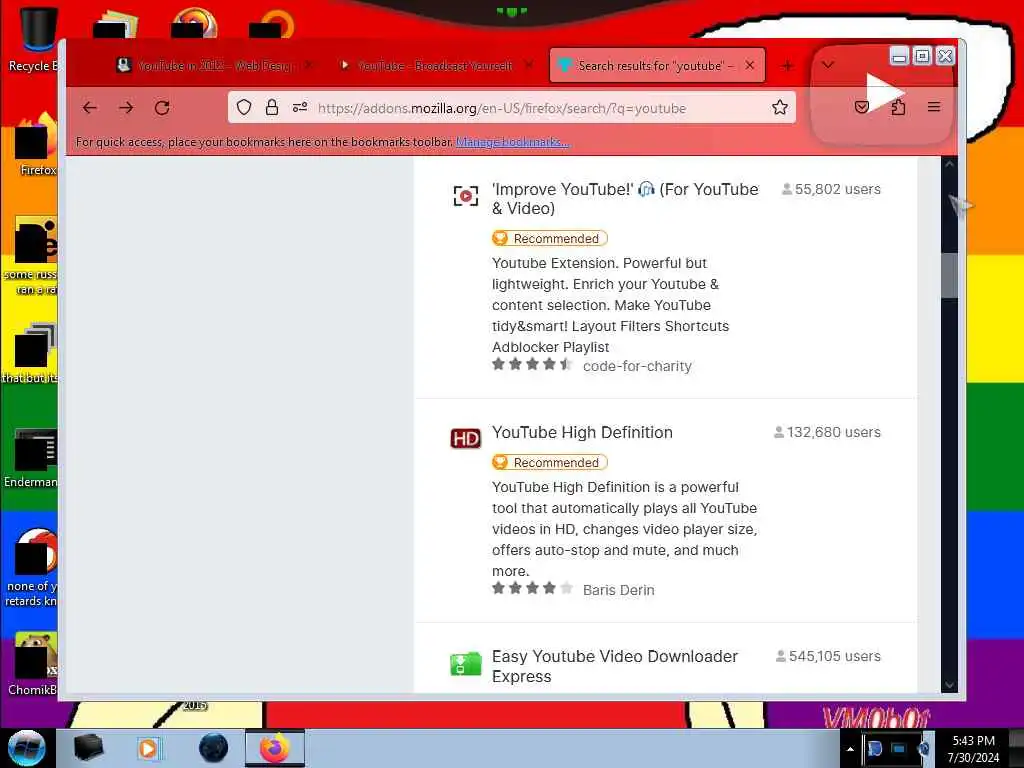Open the Firefox hamburger application menu
This screenshot has height=768, width=1024.
tap(934, 107)
